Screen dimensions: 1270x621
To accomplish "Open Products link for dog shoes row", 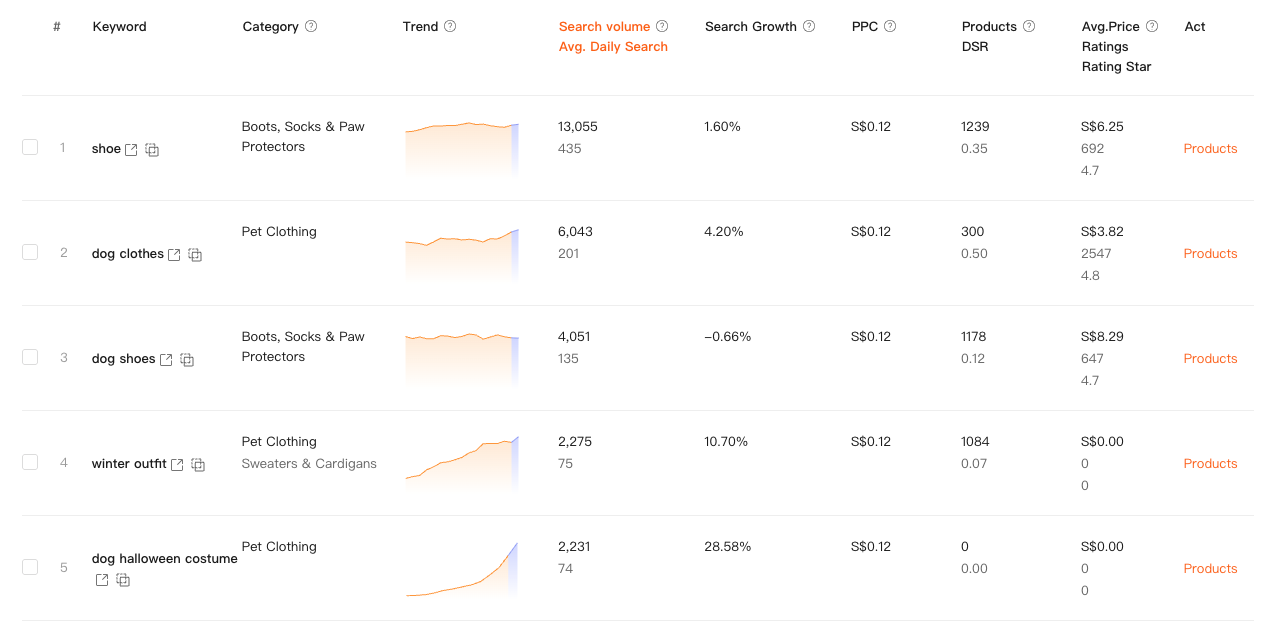I will pyautogui.click(x=1210, y=358).
